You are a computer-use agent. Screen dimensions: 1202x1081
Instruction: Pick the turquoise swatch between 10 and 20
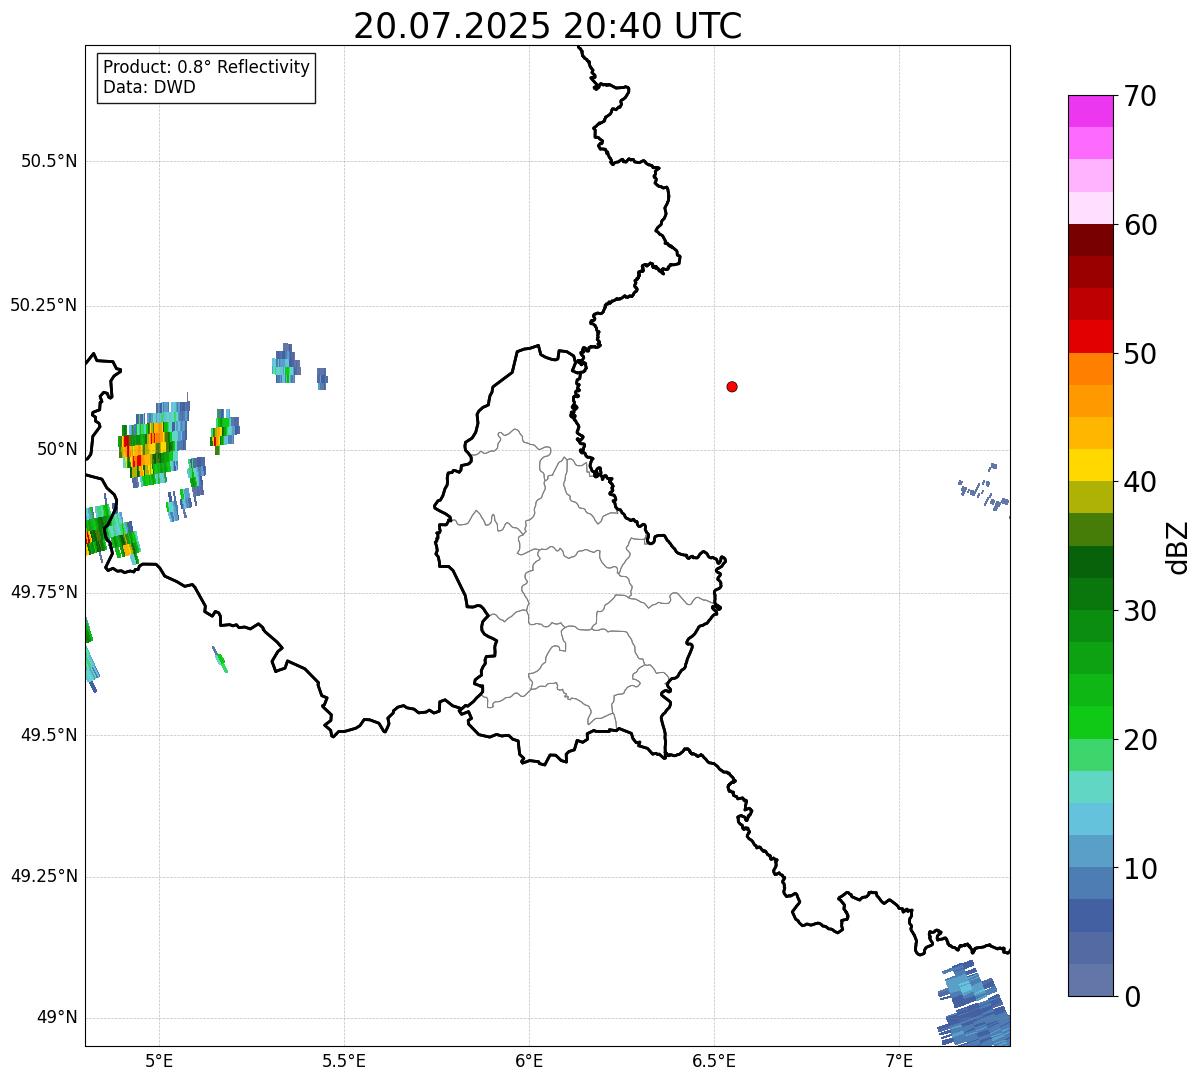(x=1090, y=787)
